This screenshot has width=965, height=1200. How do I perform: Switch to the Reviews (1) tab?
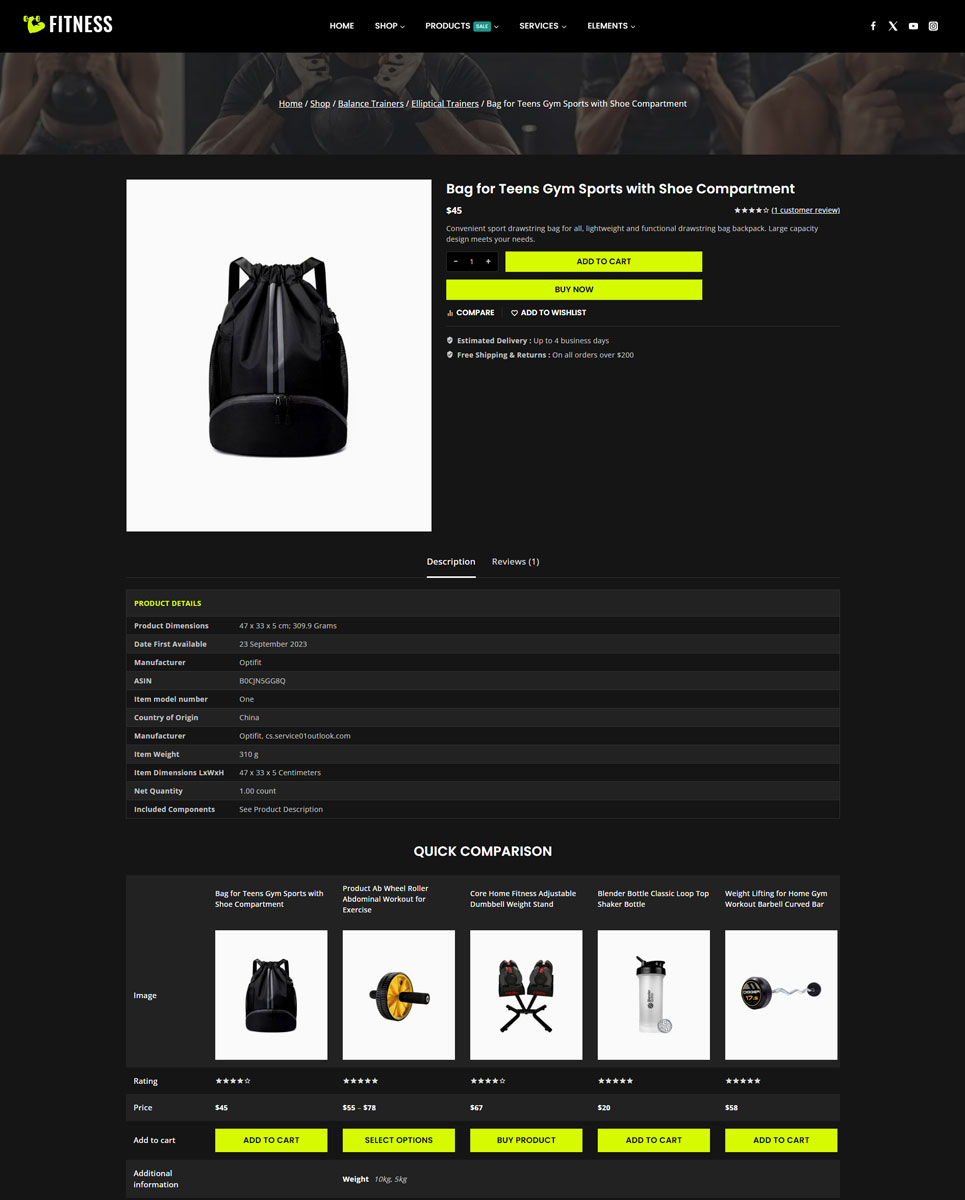pos(515,561)
